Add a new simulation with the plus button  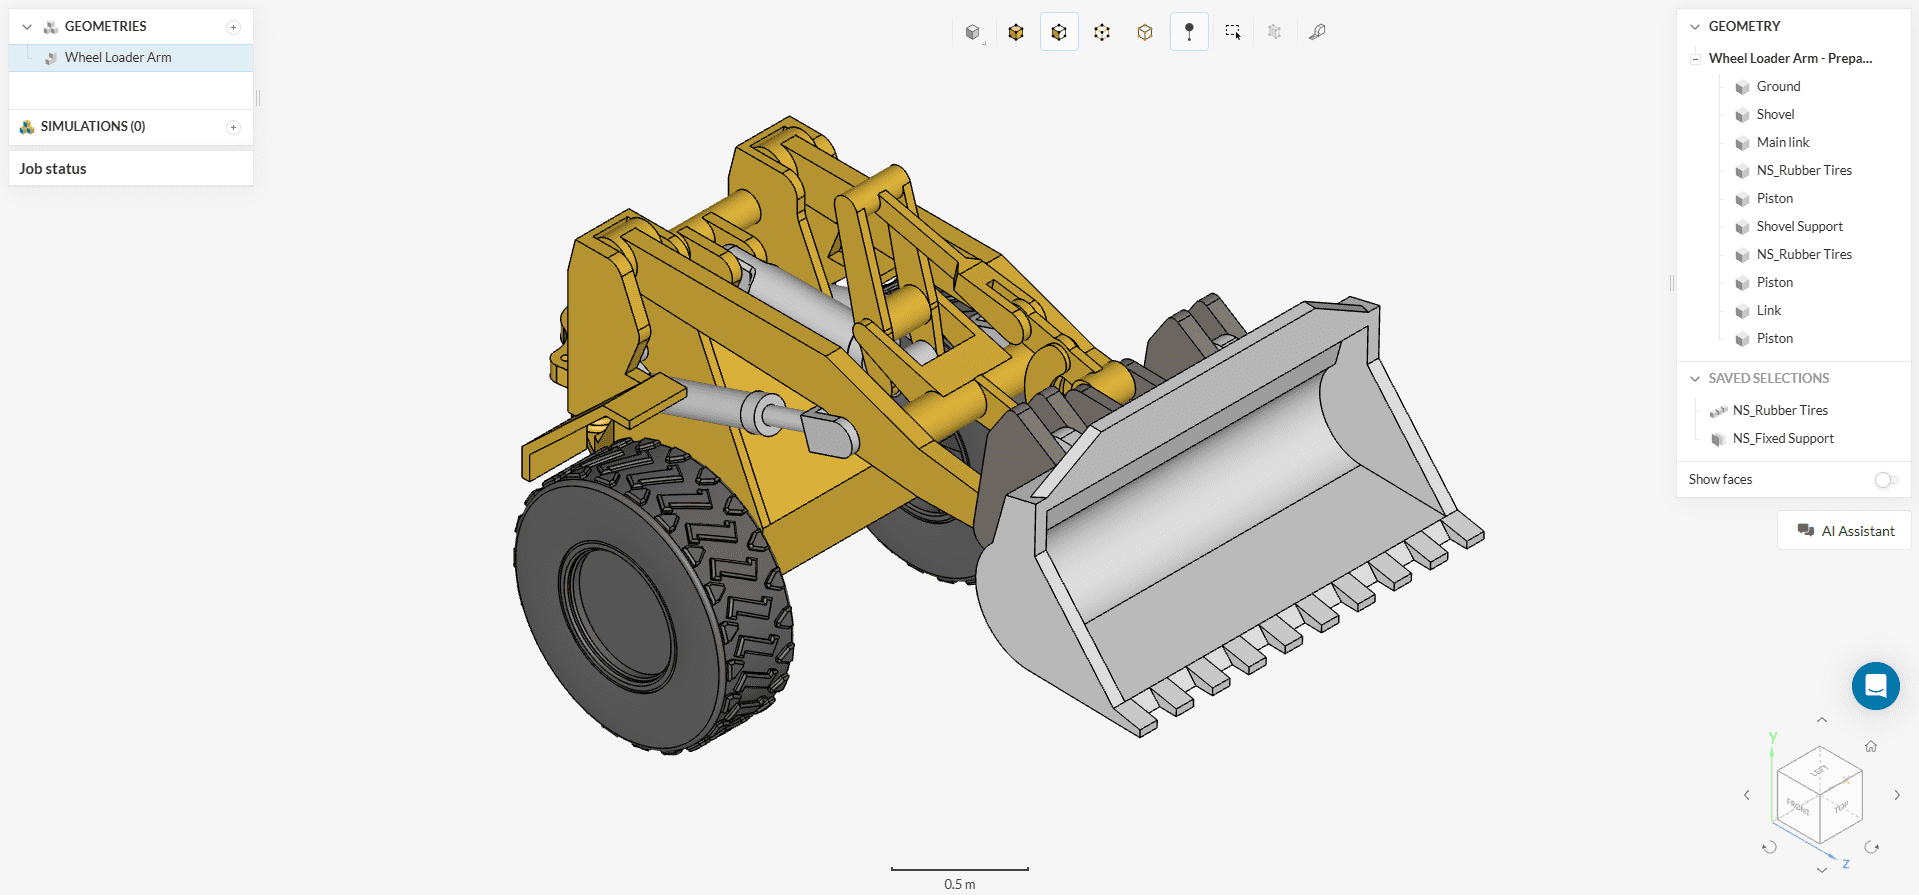coord(233,127)
